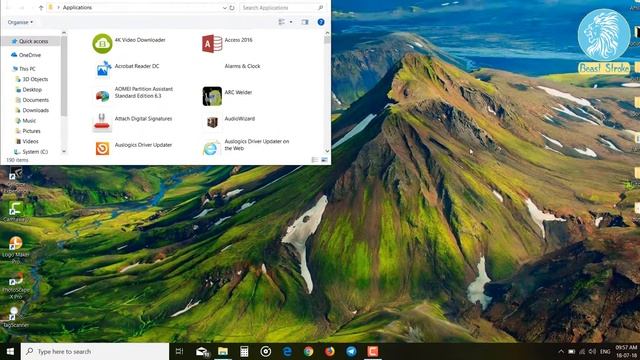Select the Acrobat Reader DC icon
Image resolution: width=640 pixels, height=360 pixels.
coord(102,70)
